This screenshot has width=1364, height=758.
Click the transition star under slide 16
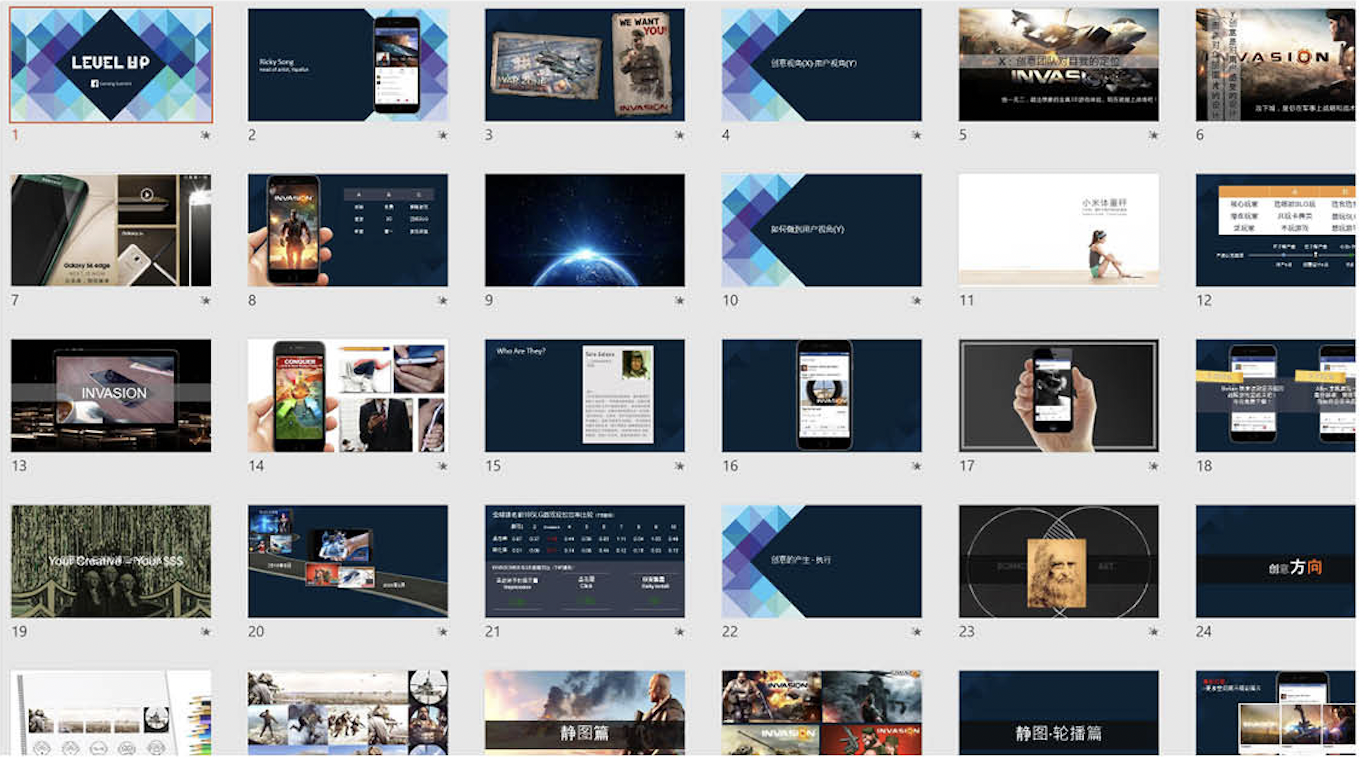click(x=916, y=466)
